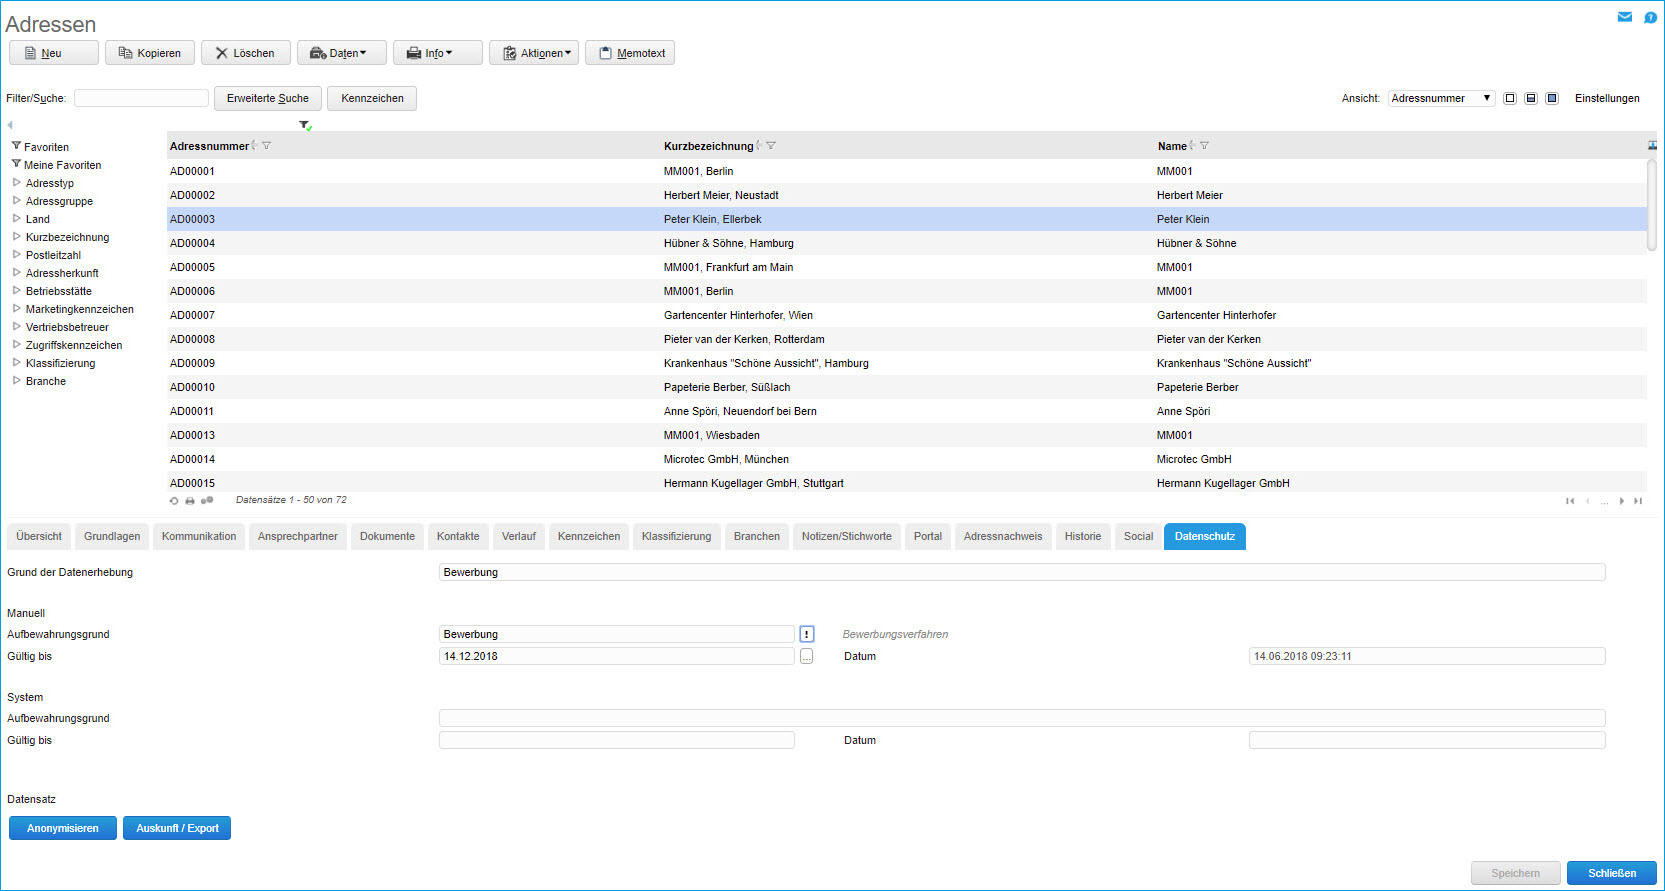Switch to the full detail view layout

point(1552,98)
